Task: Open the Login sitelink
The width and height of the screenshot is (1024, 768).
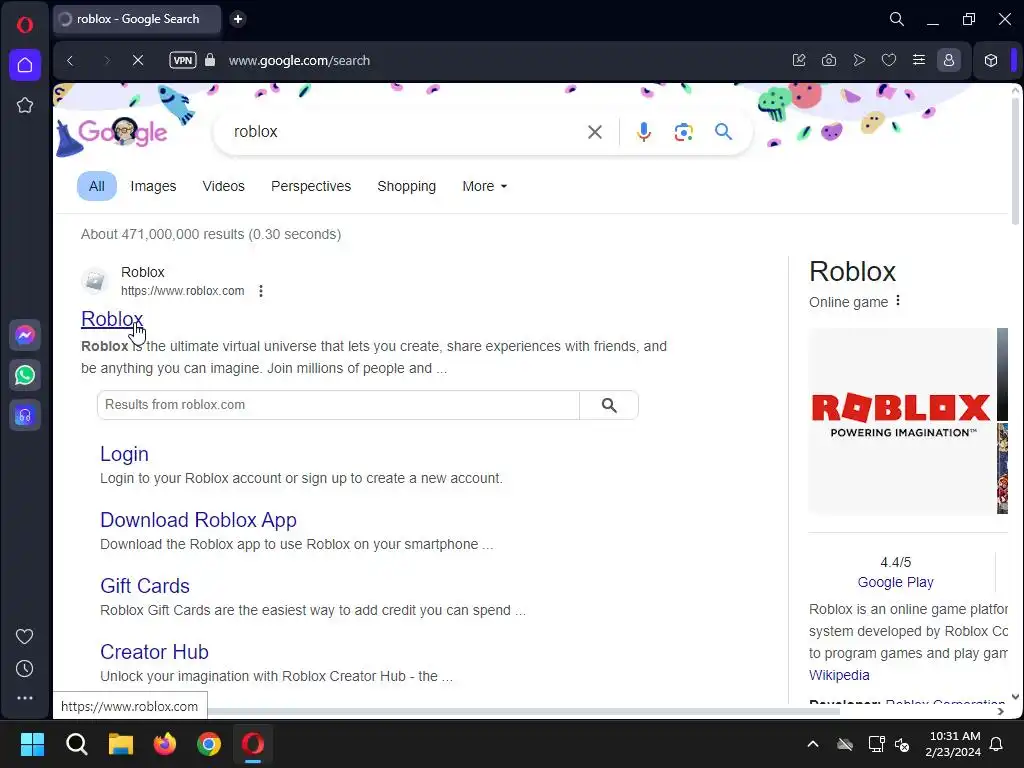Action: point(124,454)
